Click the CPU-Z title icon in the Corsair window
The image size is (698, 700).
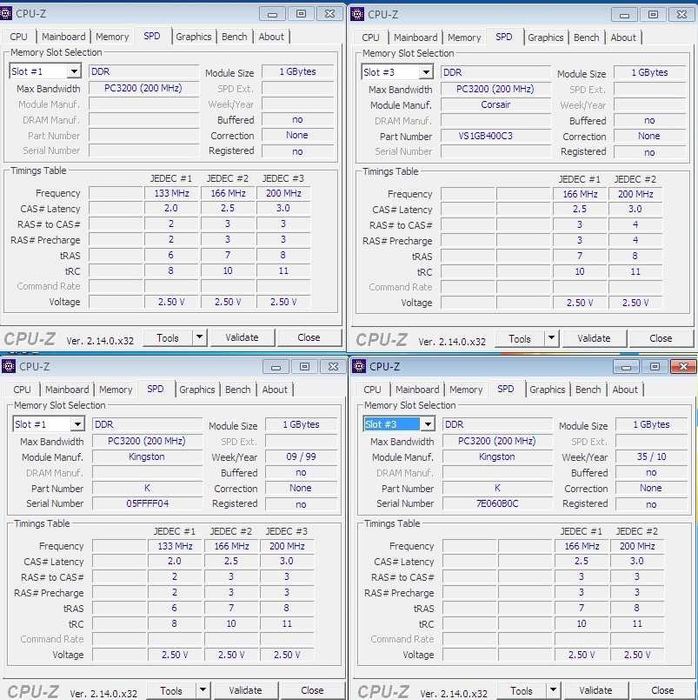[x=357, y=14]
